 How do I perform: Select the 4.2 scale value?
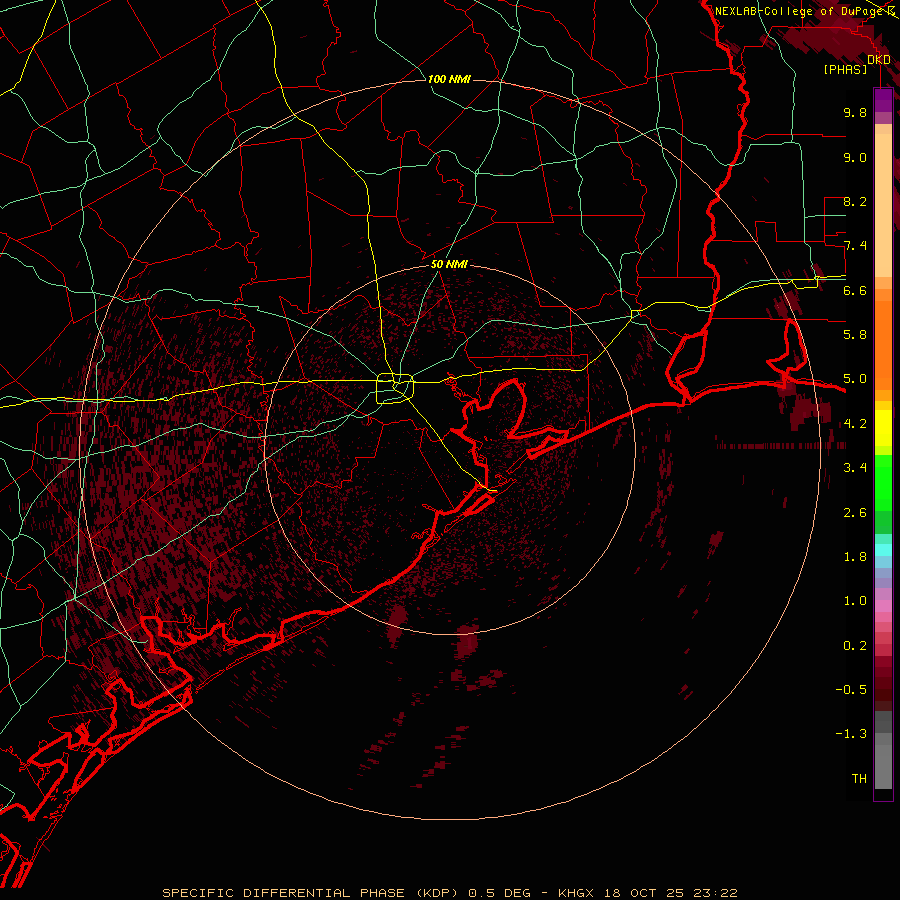click(855, 424)
